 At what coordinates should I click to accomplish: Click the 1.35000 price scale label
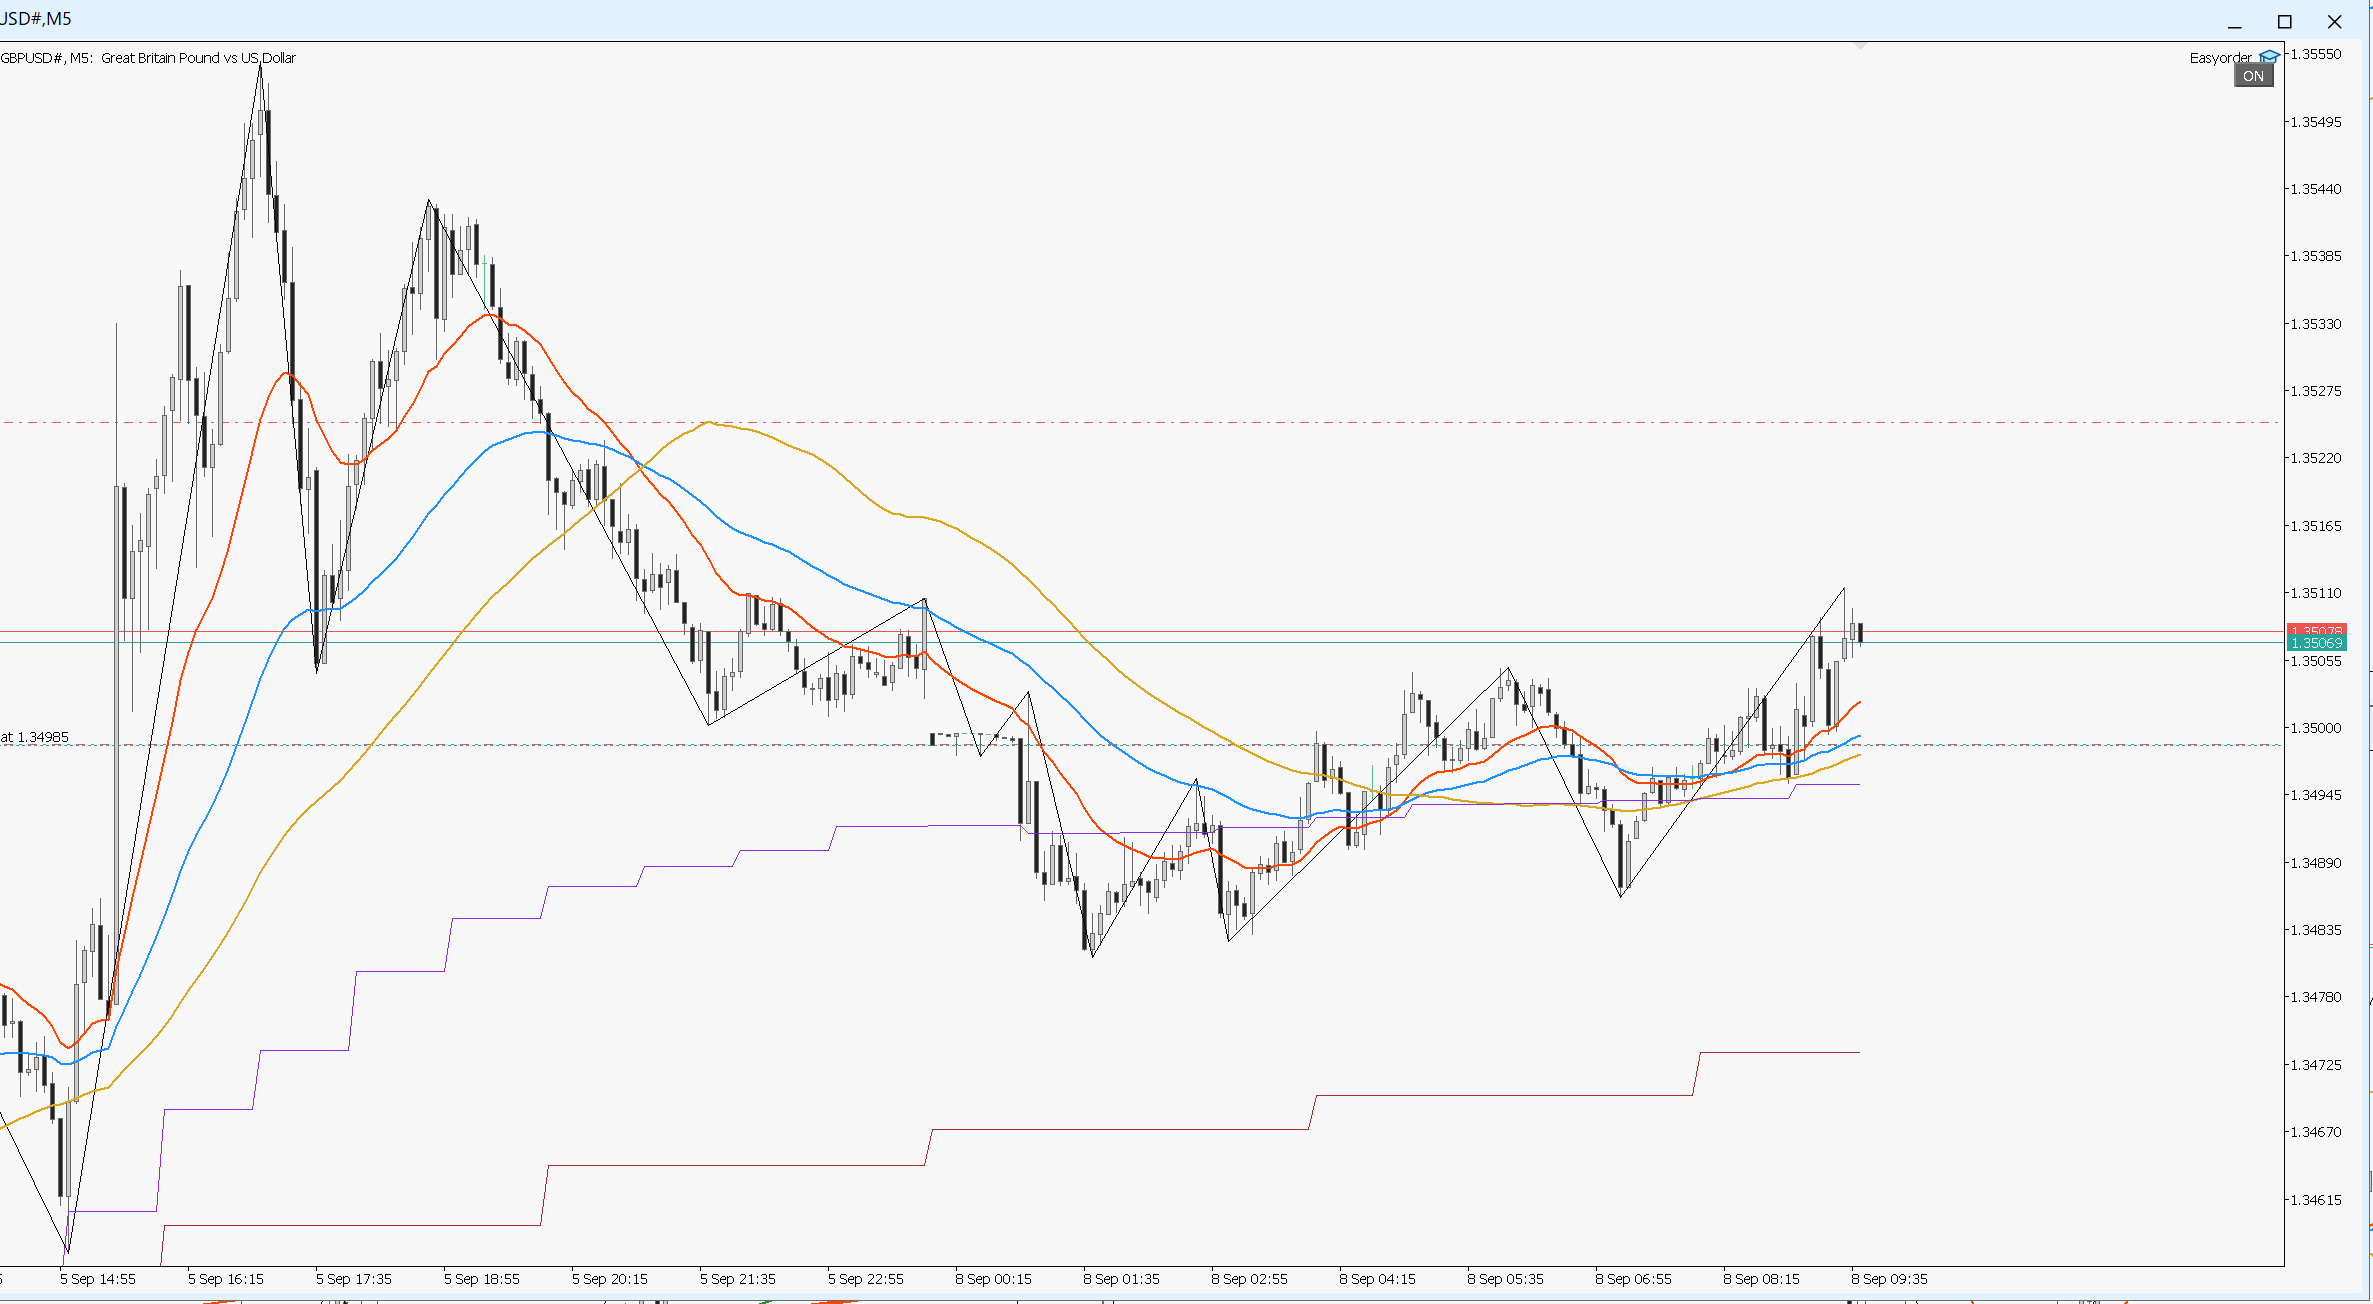(2316, 728)
